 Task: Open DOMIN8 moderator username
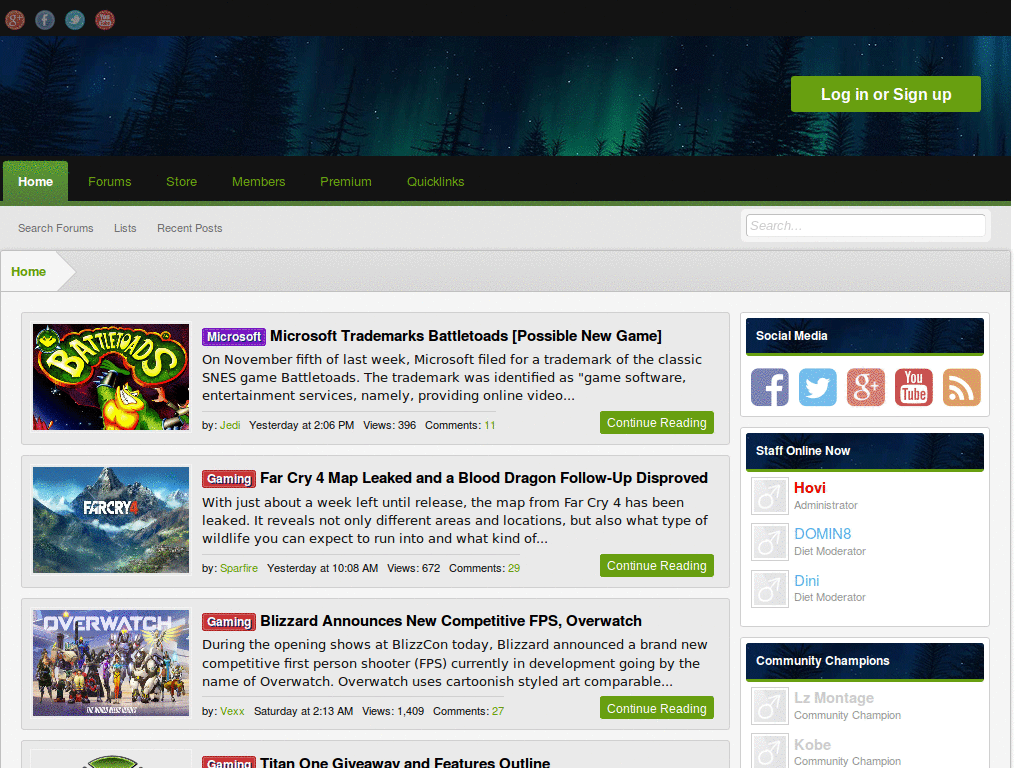pyautogui.click(x=823, y=534)
